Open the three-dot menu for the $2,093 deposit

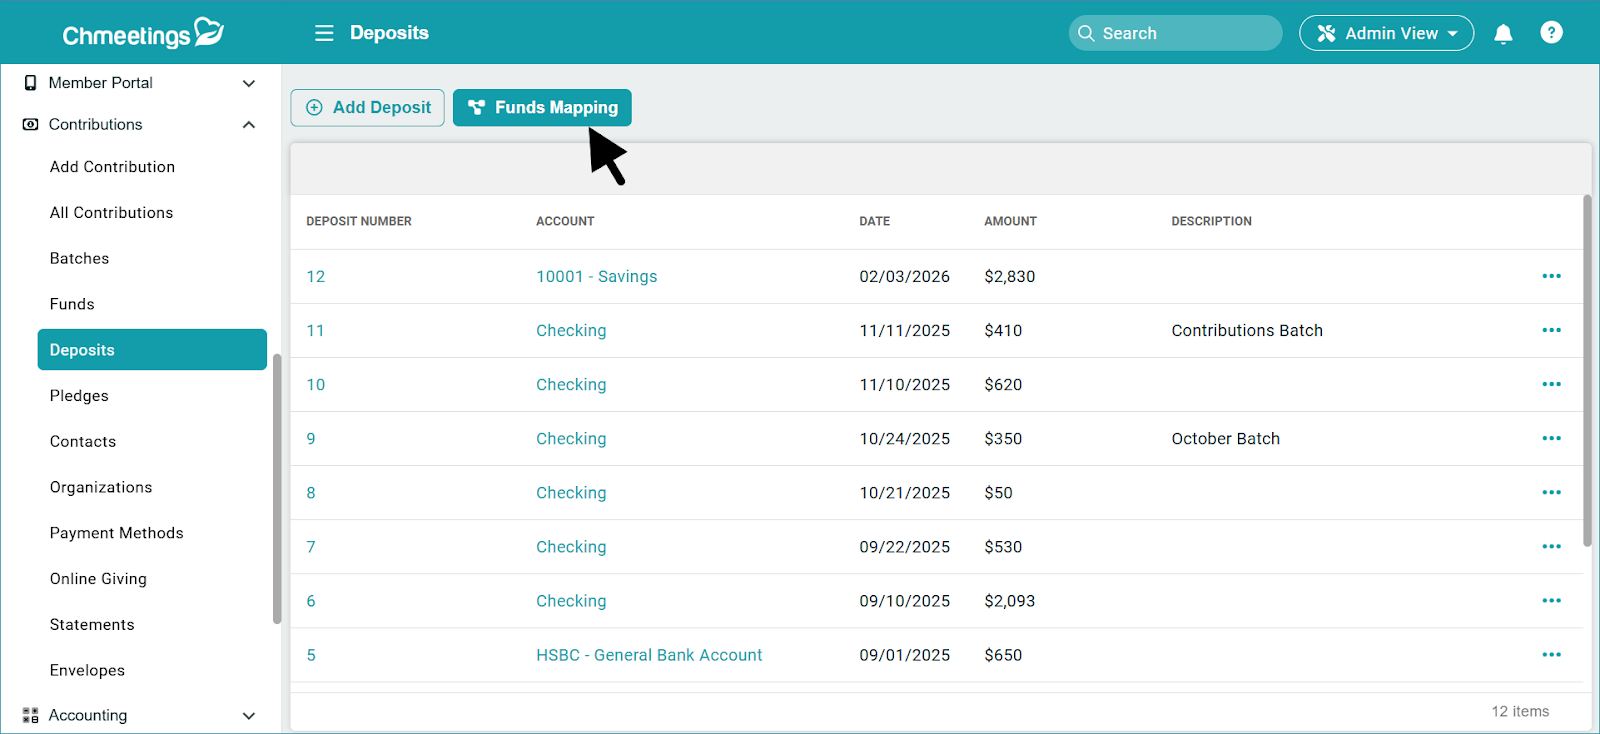1551,601
